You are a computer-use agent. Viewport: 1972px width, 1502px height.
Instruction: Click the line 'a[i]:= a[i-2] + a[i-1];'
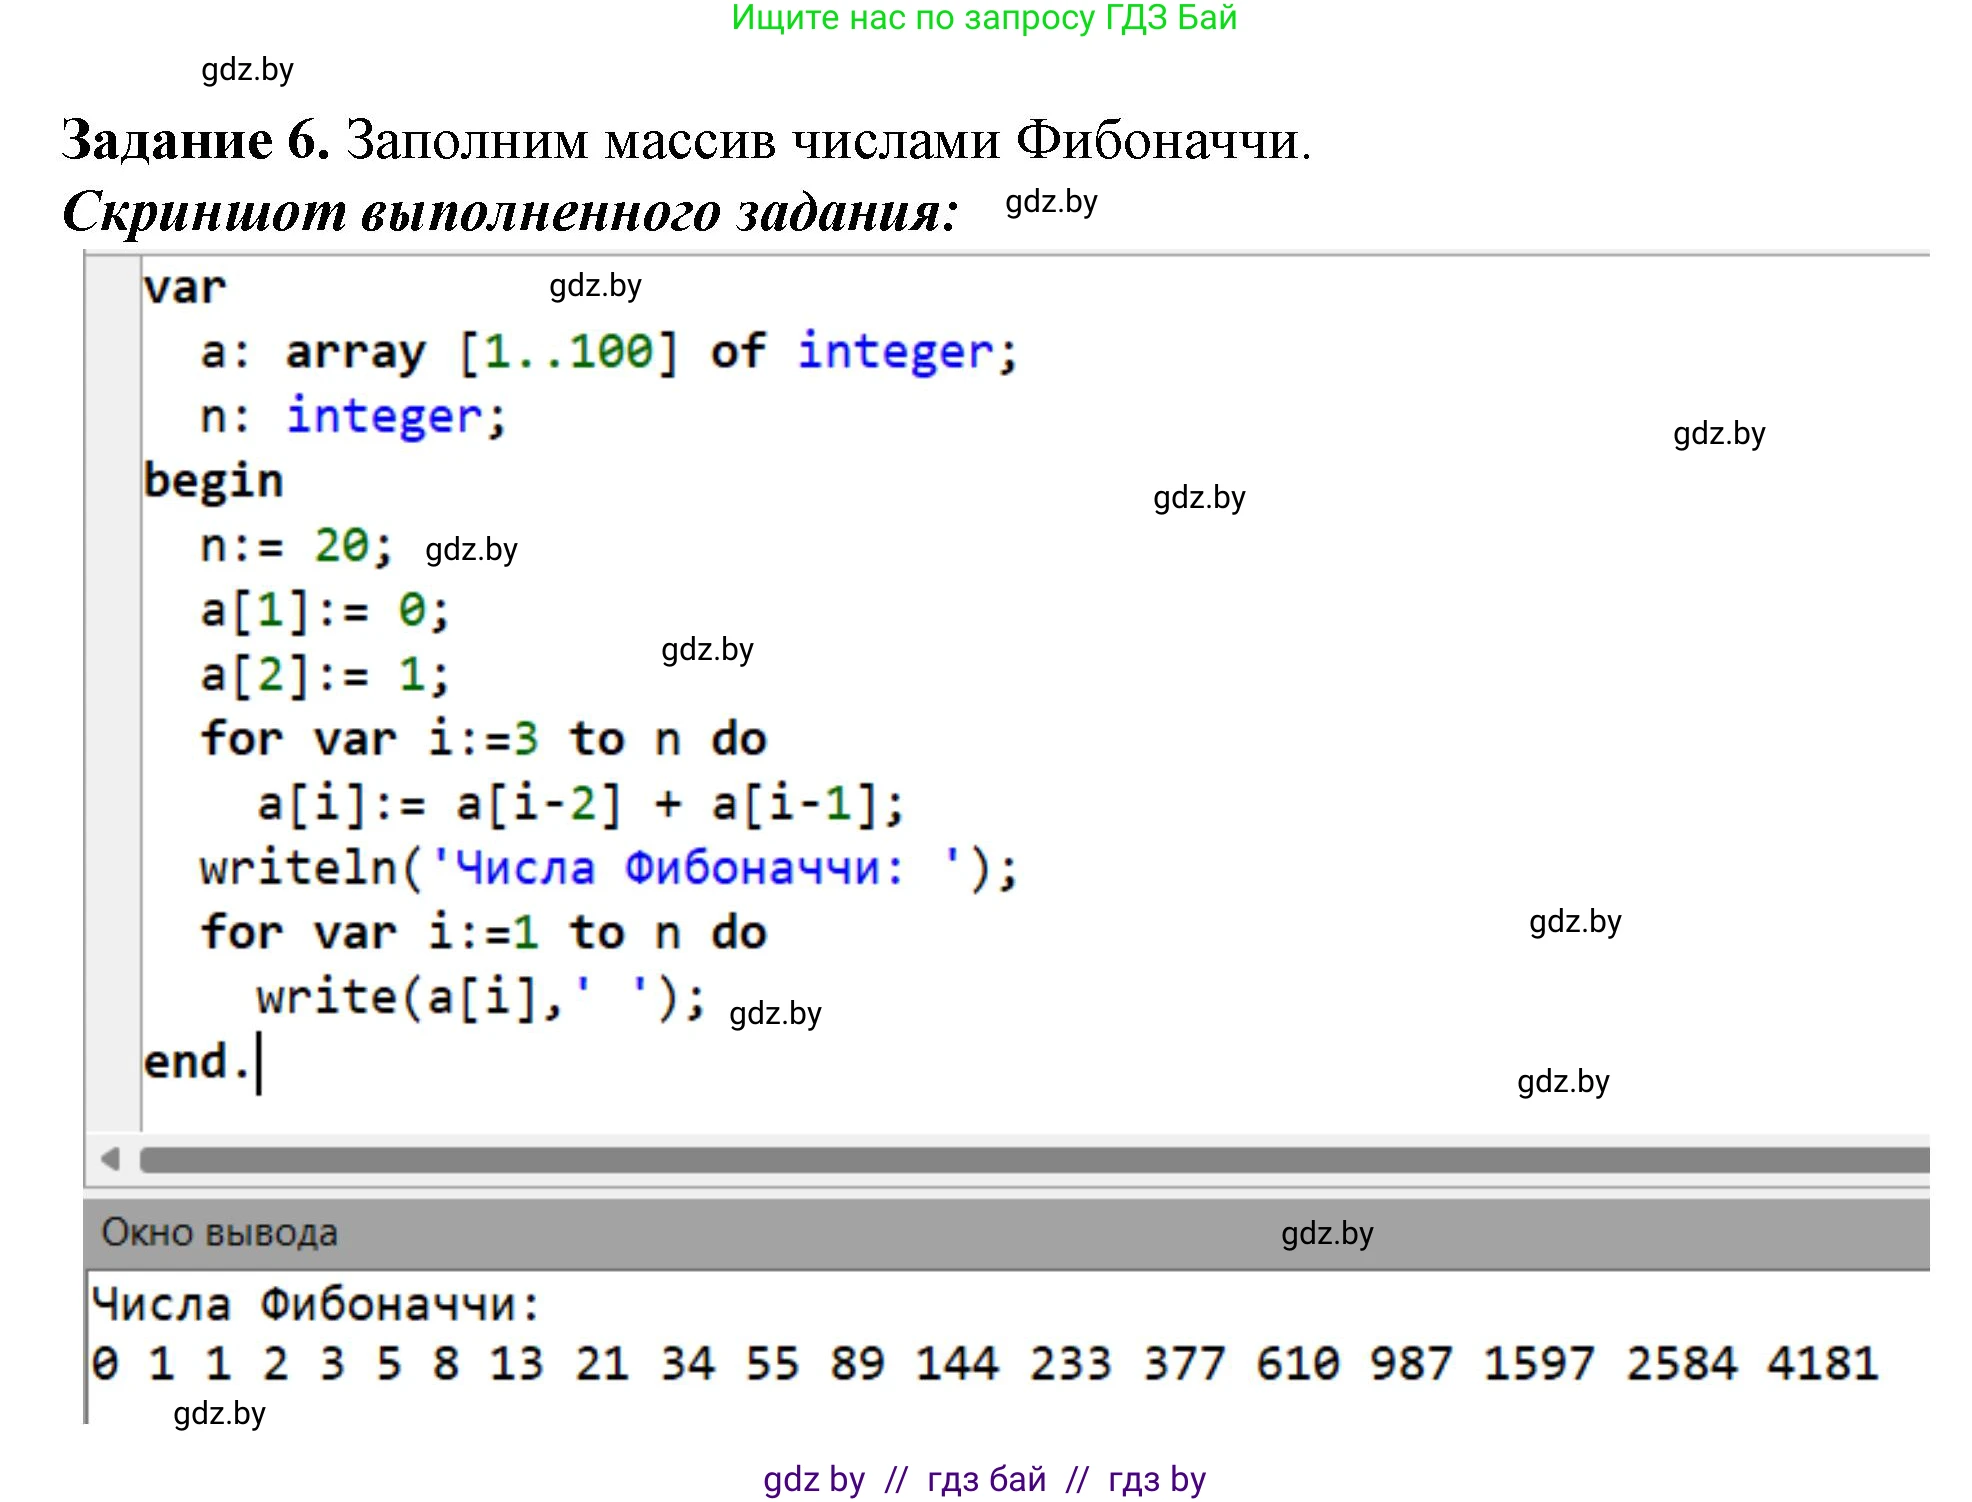coord(580,804)
